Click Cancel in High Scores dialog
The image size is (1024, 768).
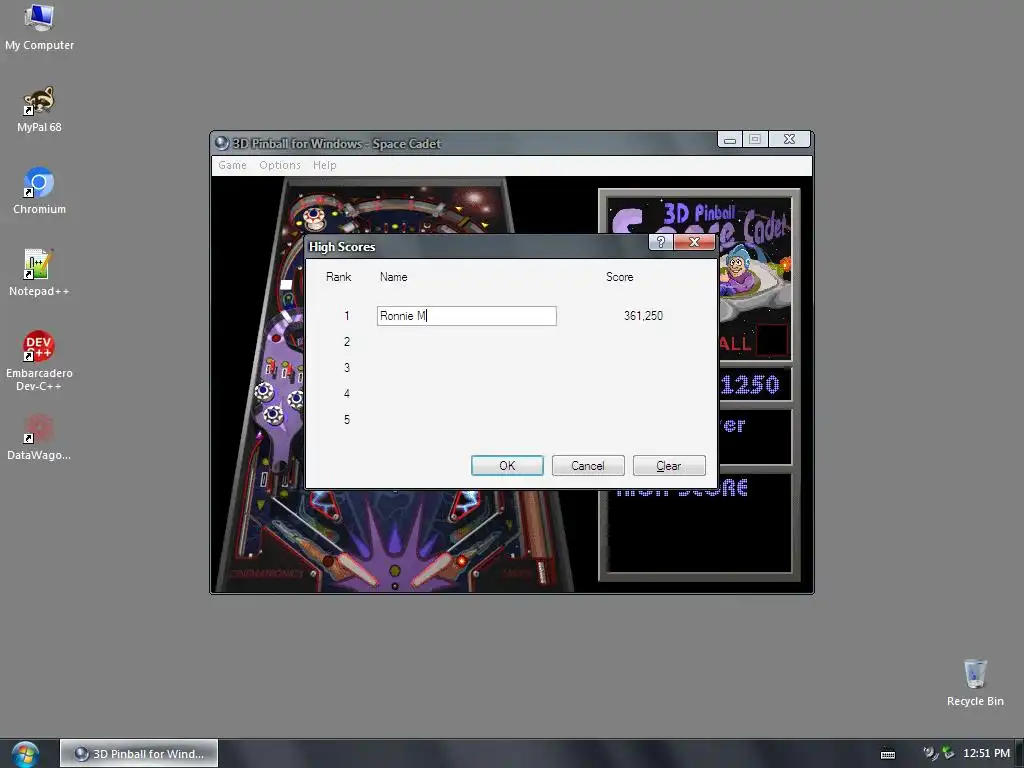pos(588,466)
